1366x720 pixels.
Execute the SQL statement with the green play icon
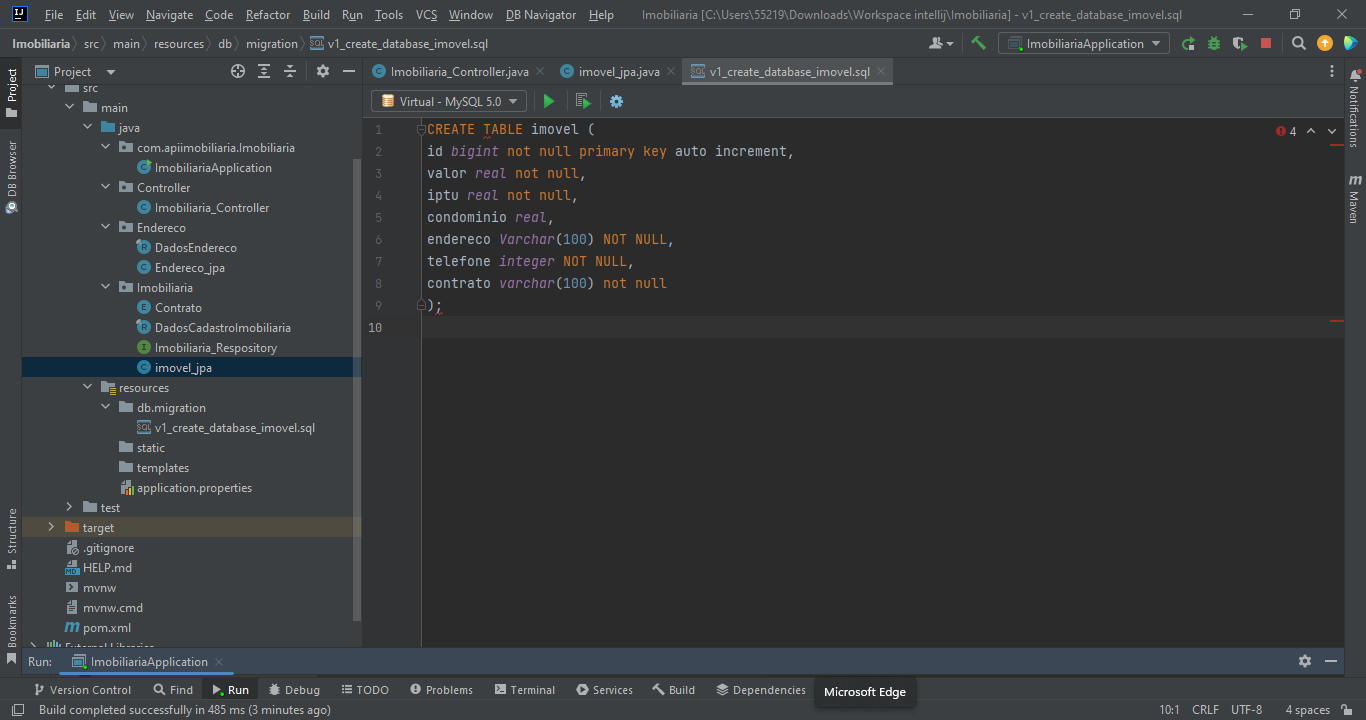tap(548, 101)
